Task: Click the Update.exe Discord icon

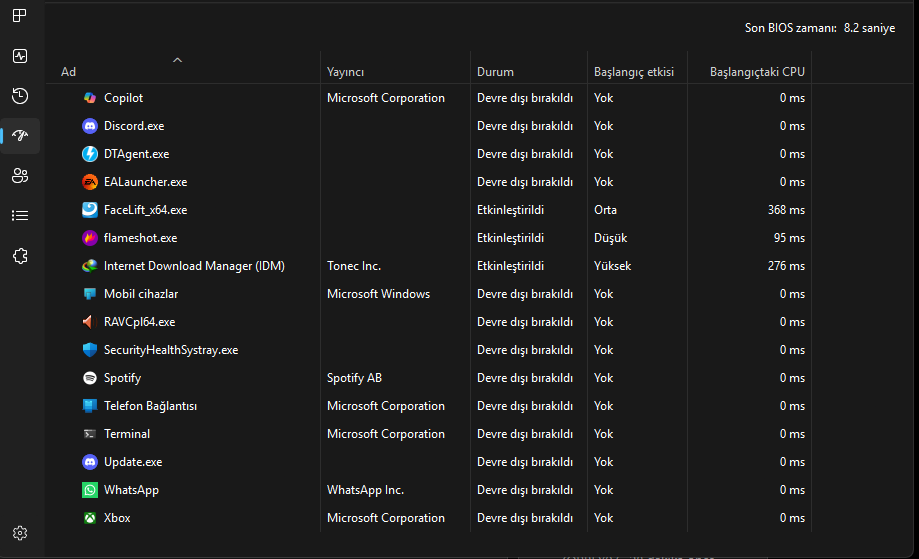Action: (90, 462)
